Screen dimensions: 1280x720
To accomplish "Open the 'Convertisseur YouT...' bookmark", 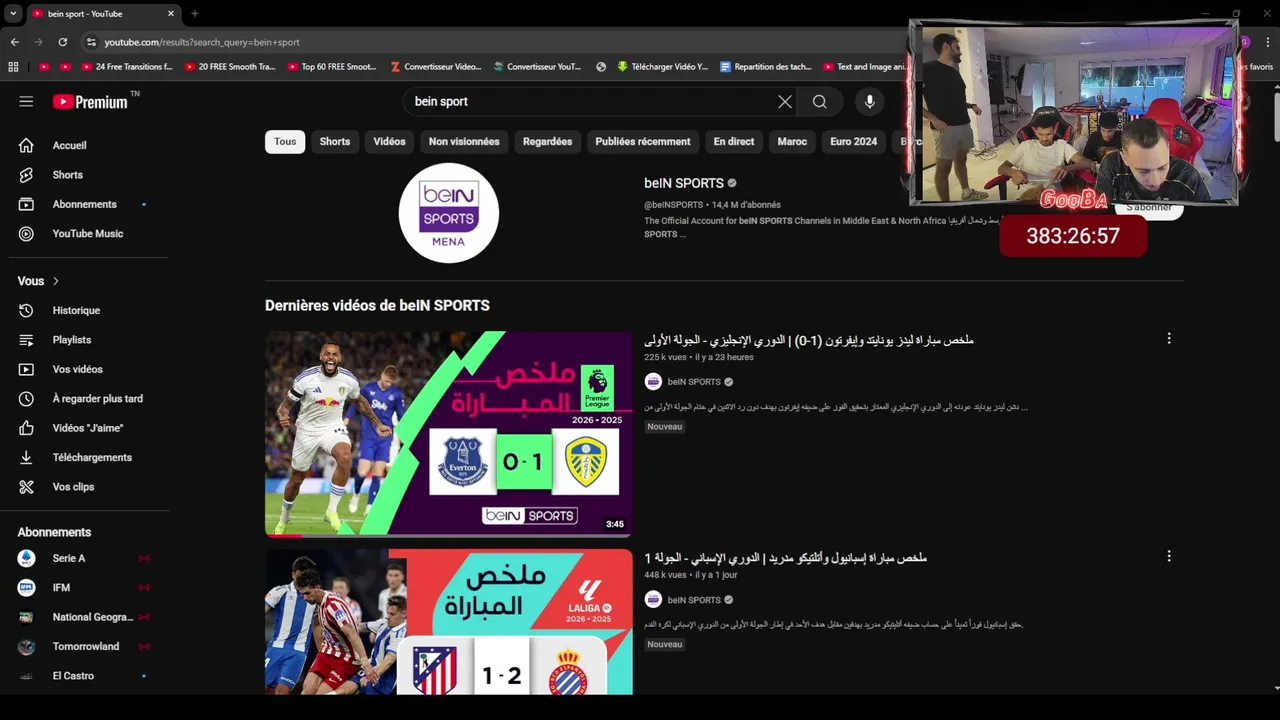I will point(538,67).
